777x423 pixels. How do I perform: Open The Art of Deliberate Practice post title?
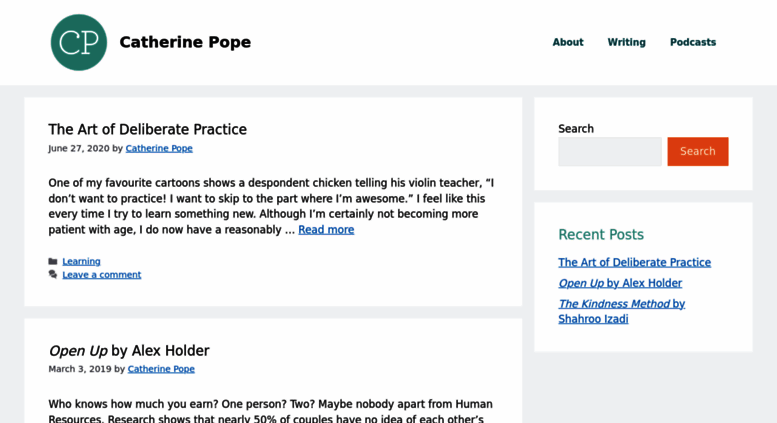[x=147, y=129]
